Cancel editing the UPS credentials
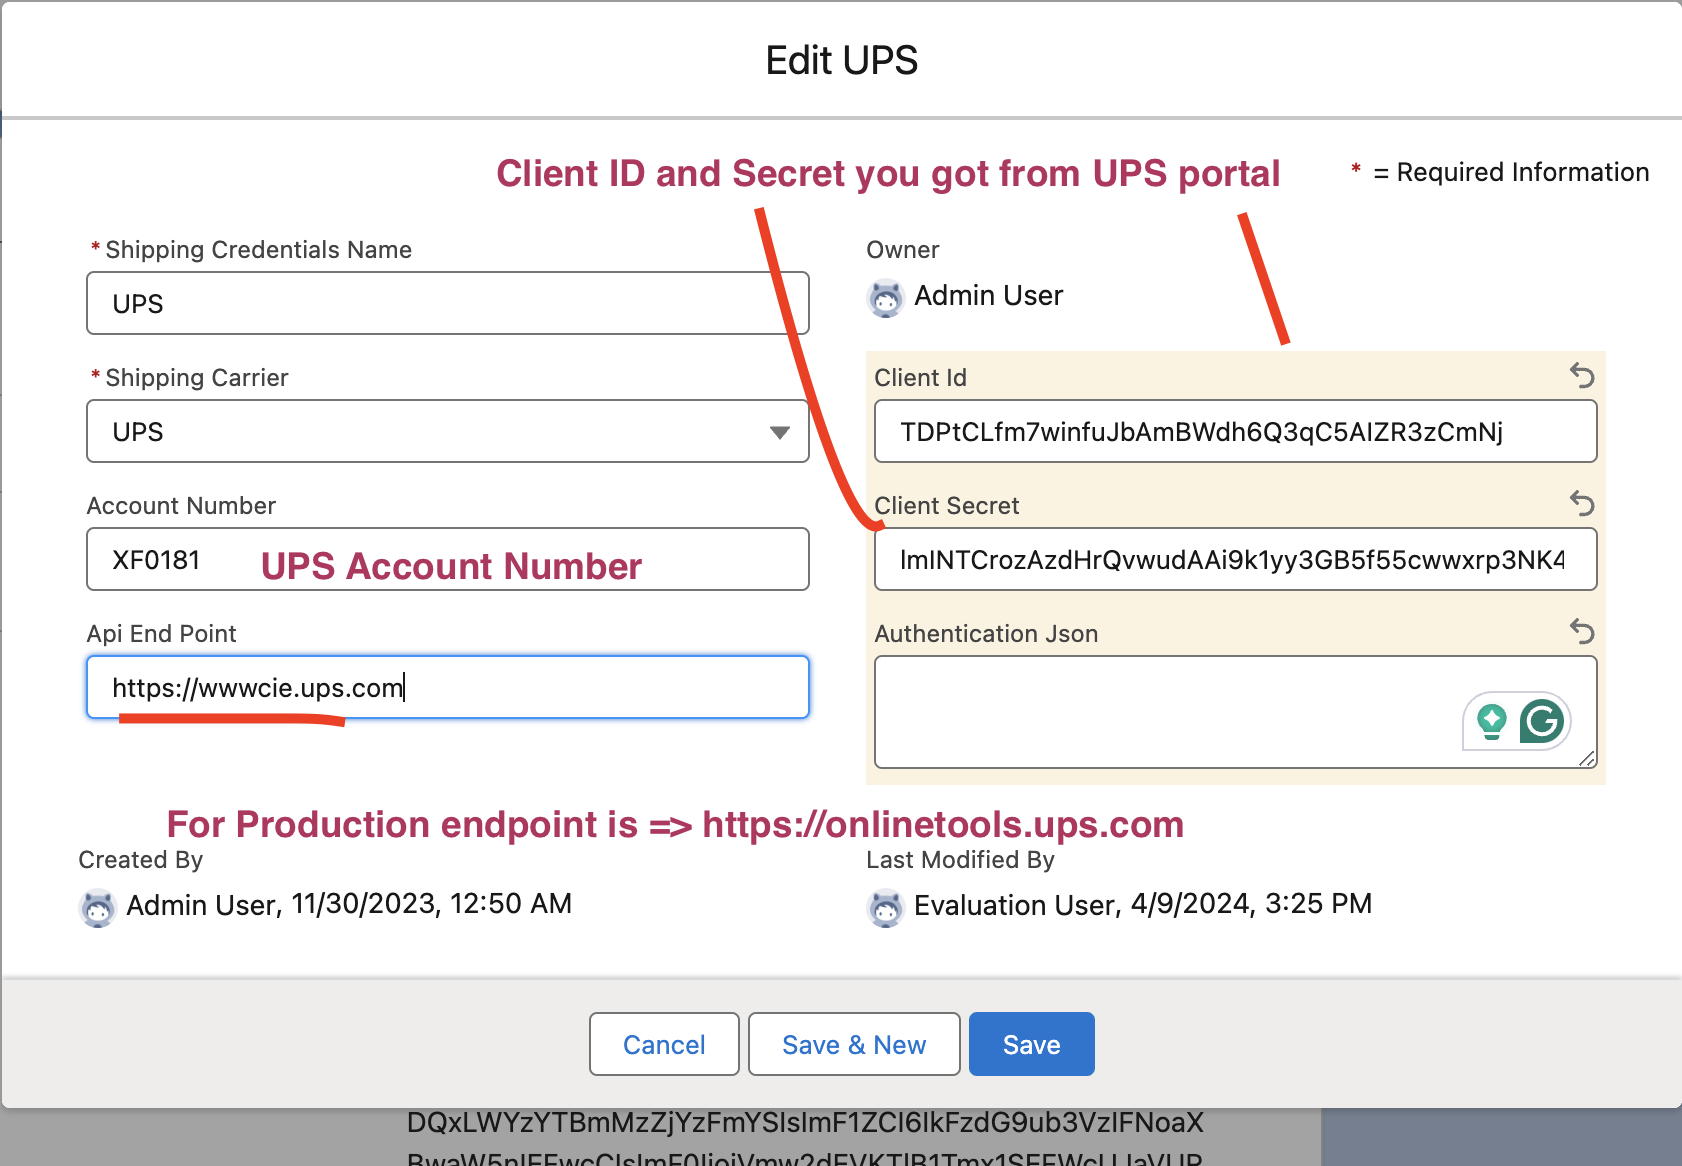The height and width of the screenshot is (1166, 1682). tap(663, 1044)
